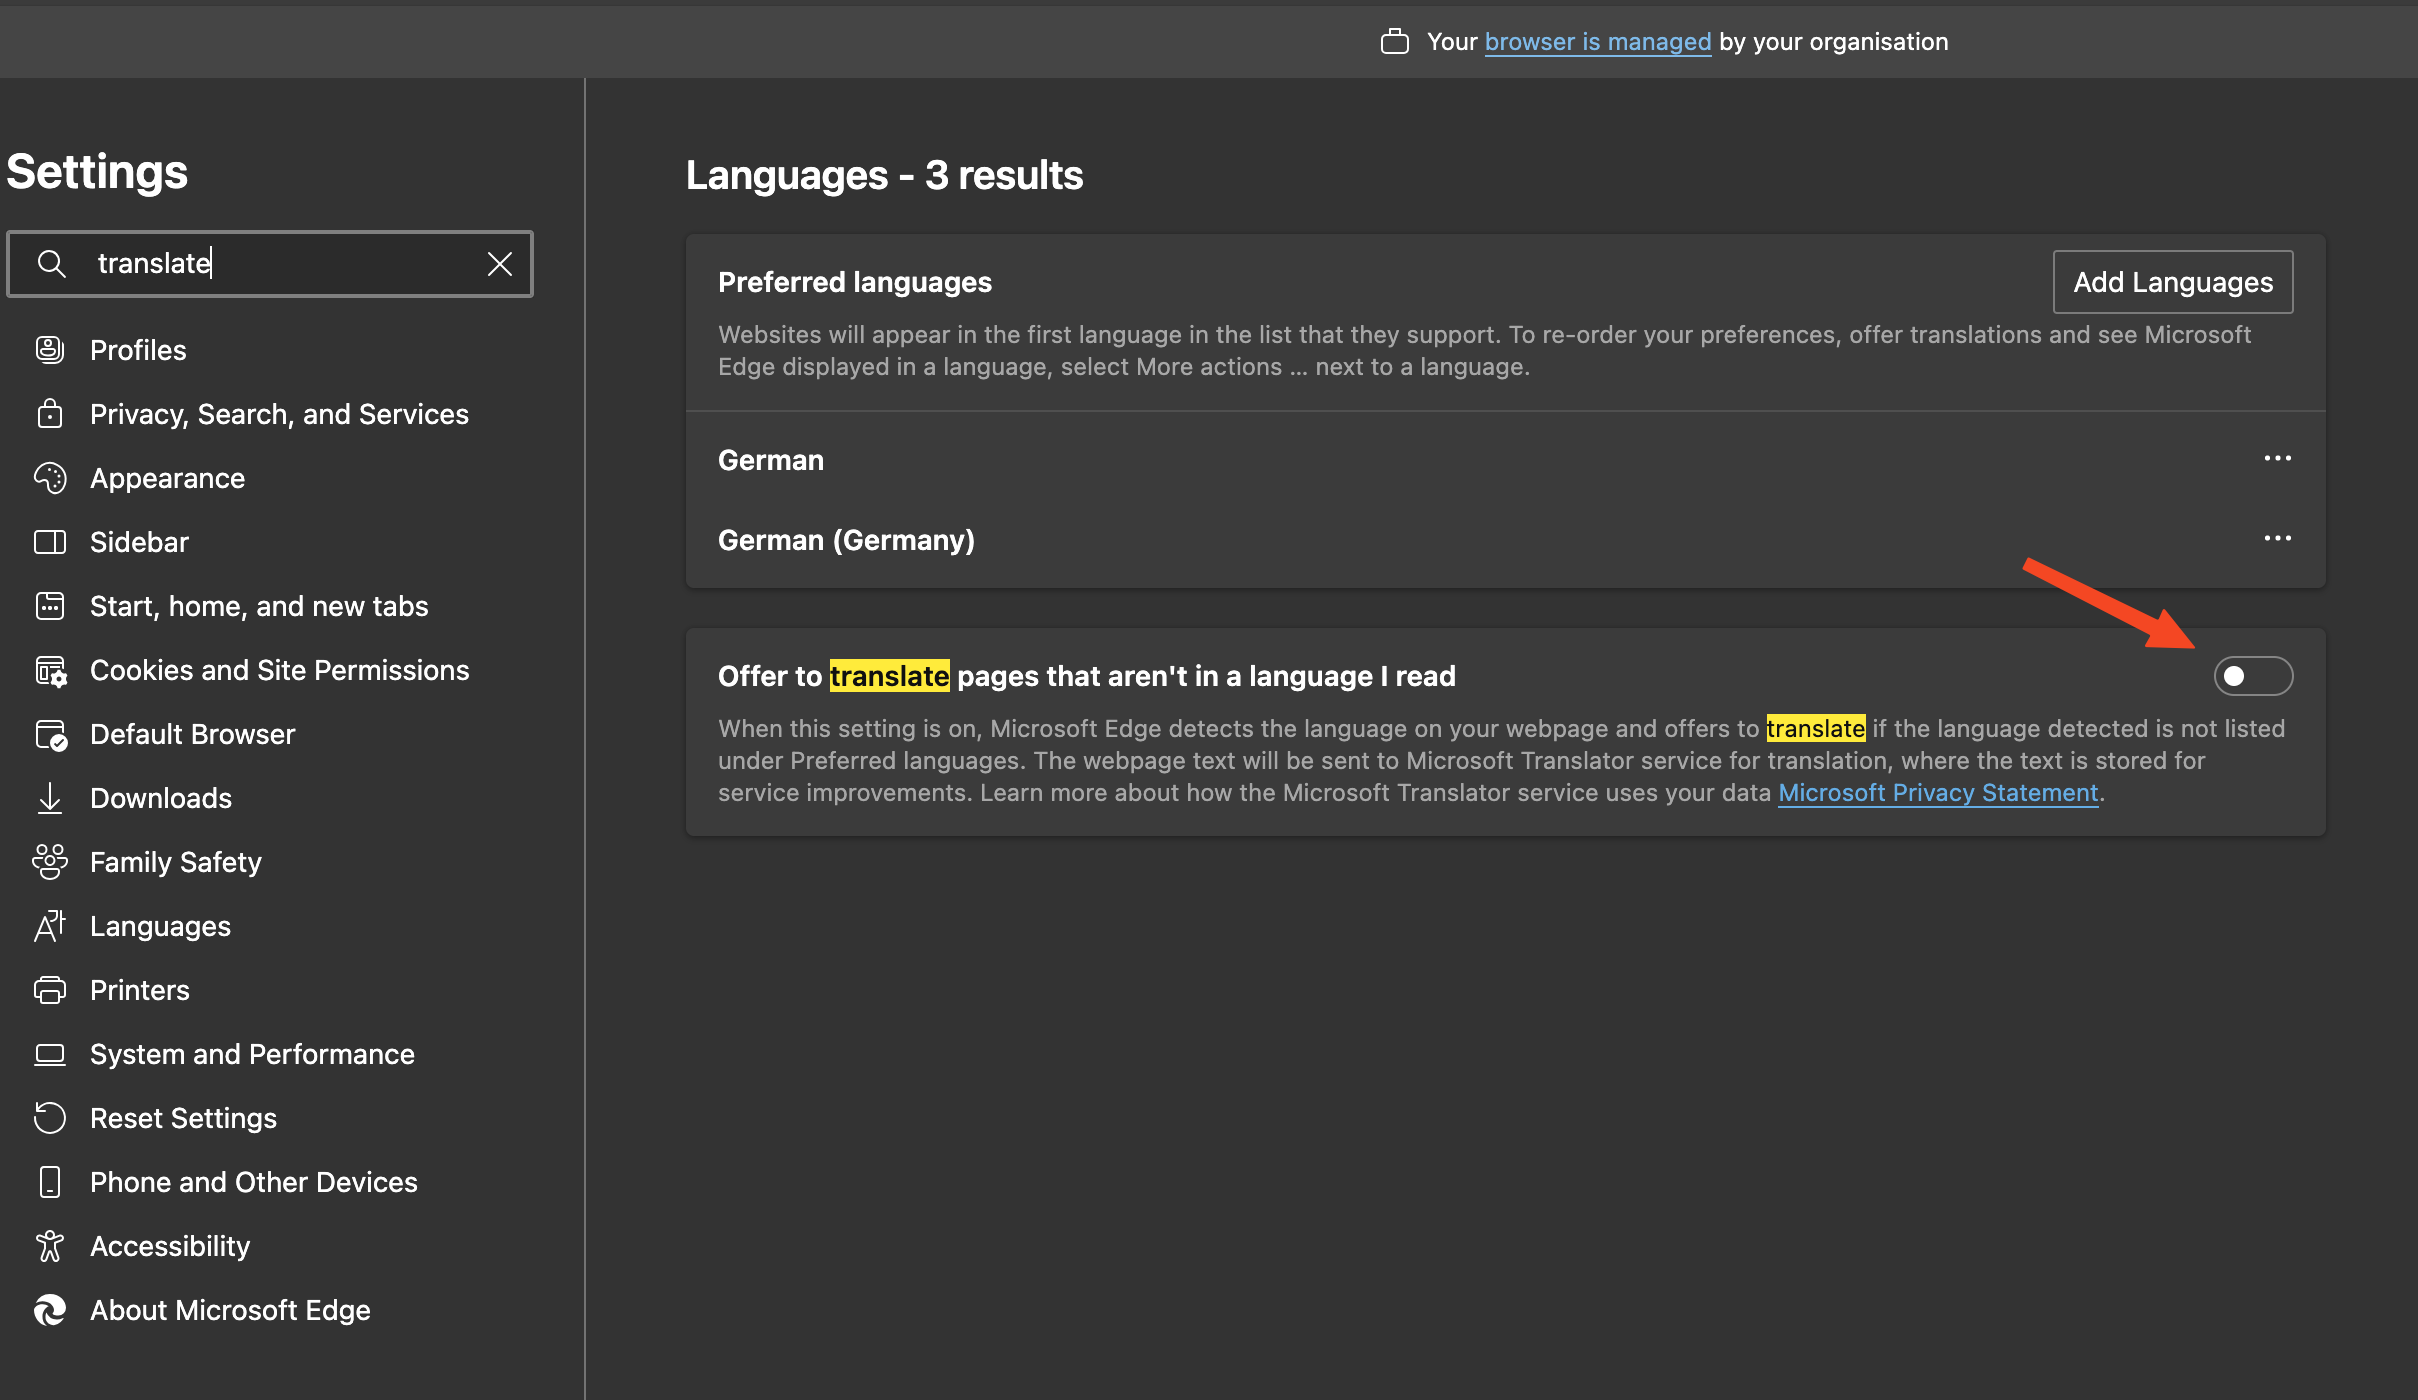Click into the settings search box

[x=280, y=264]
